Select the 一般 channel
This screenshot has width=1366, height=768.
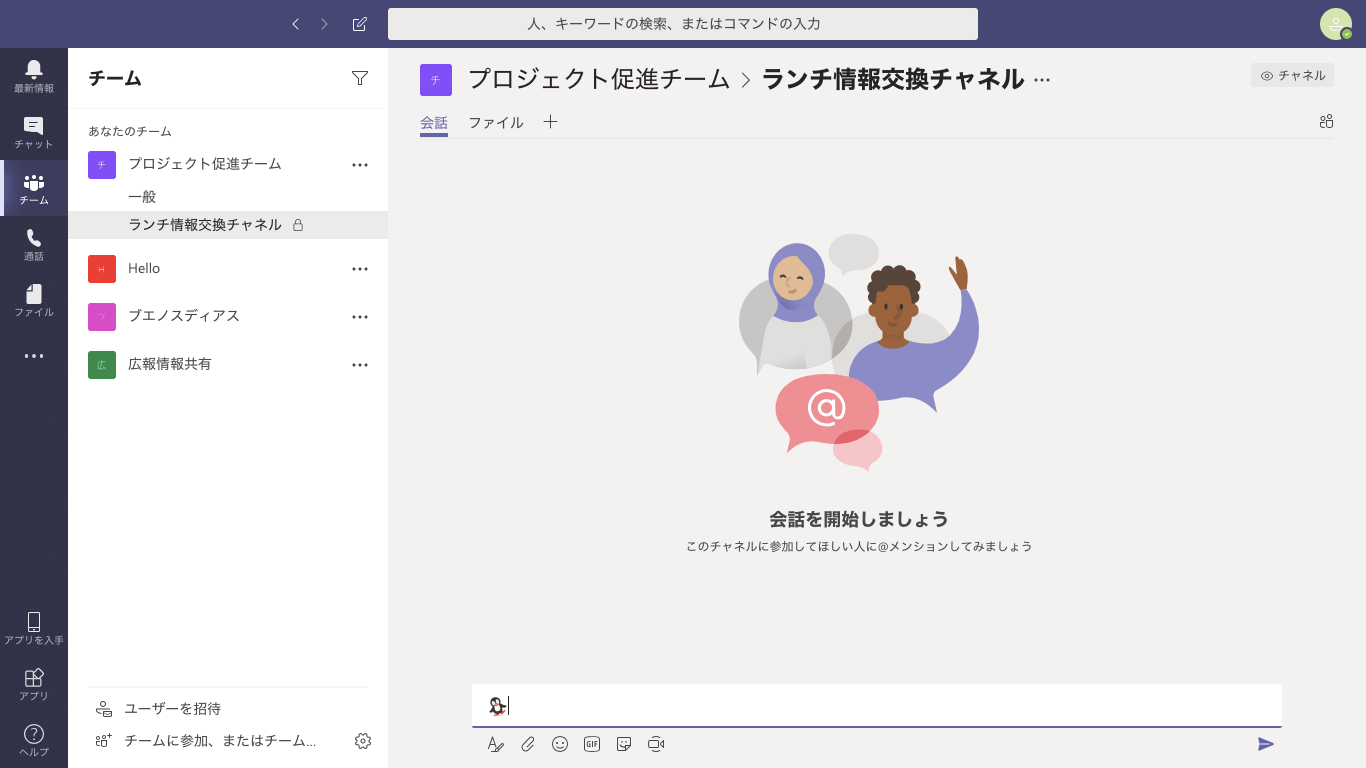pyautogui.click(x=142, y=197)
